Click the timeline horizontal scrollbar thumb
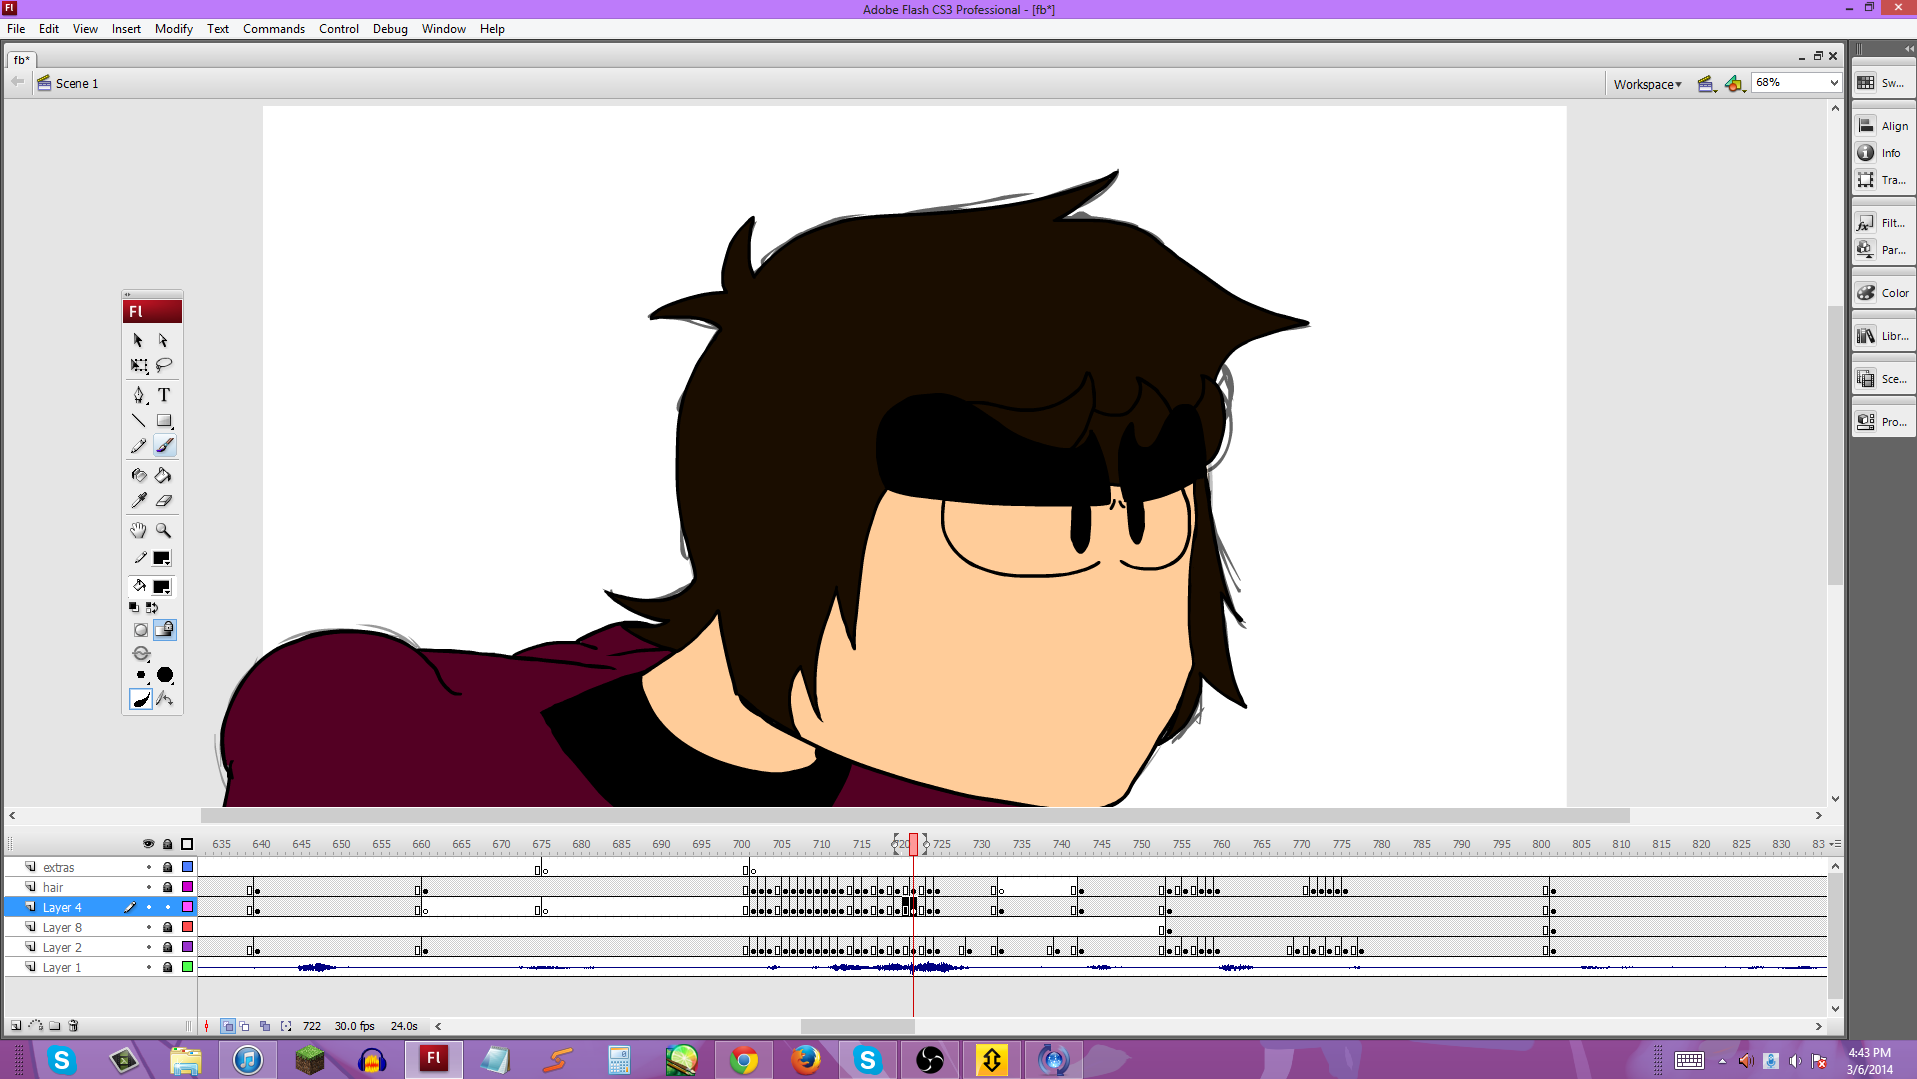This screenshot has width=1917, height=1079. [858, 1026]
